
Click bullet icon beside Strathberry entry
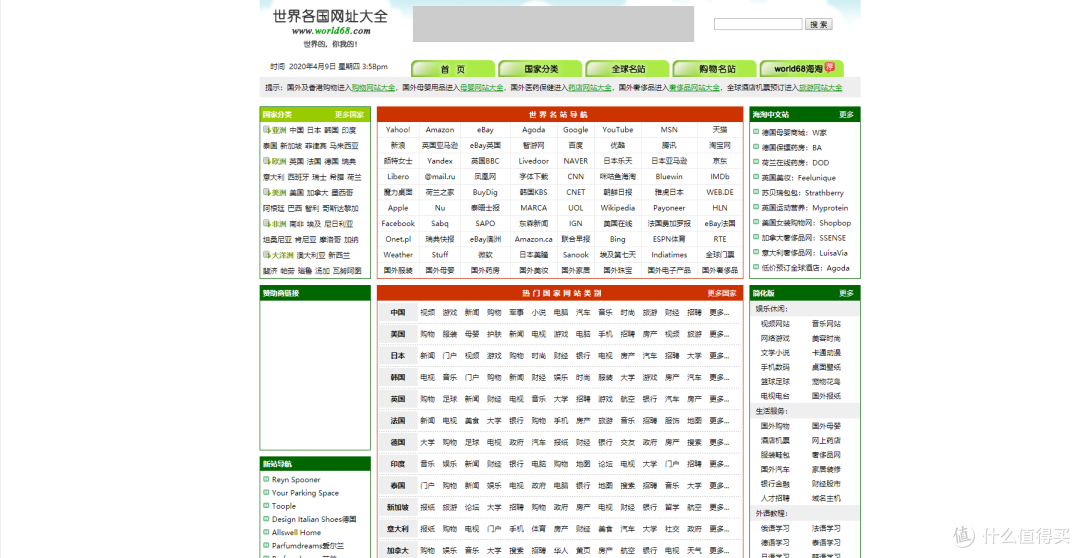[756, 192]
